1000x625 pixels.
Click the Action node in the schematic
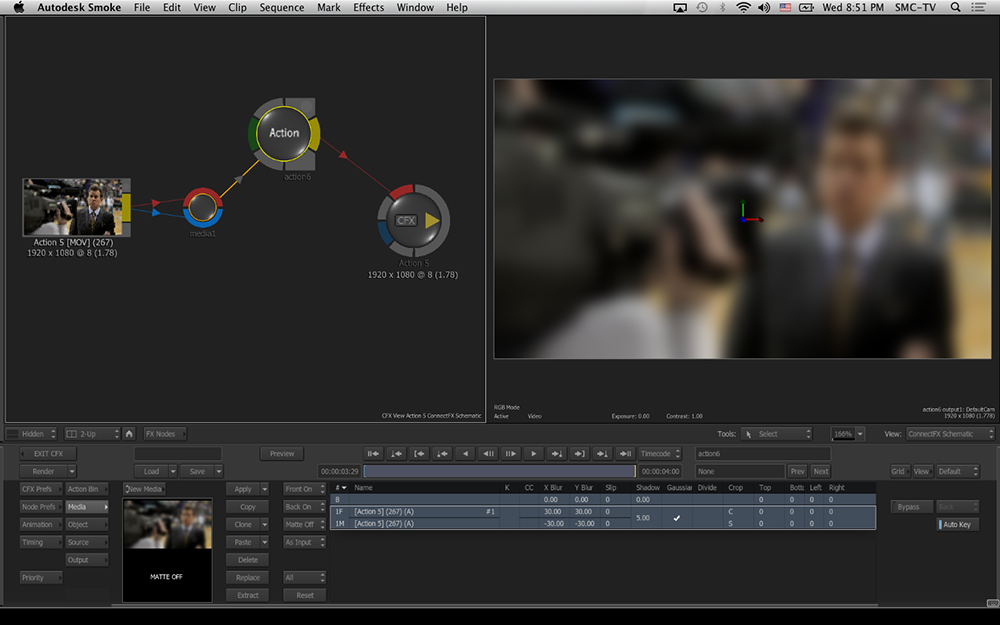(283, 133)
